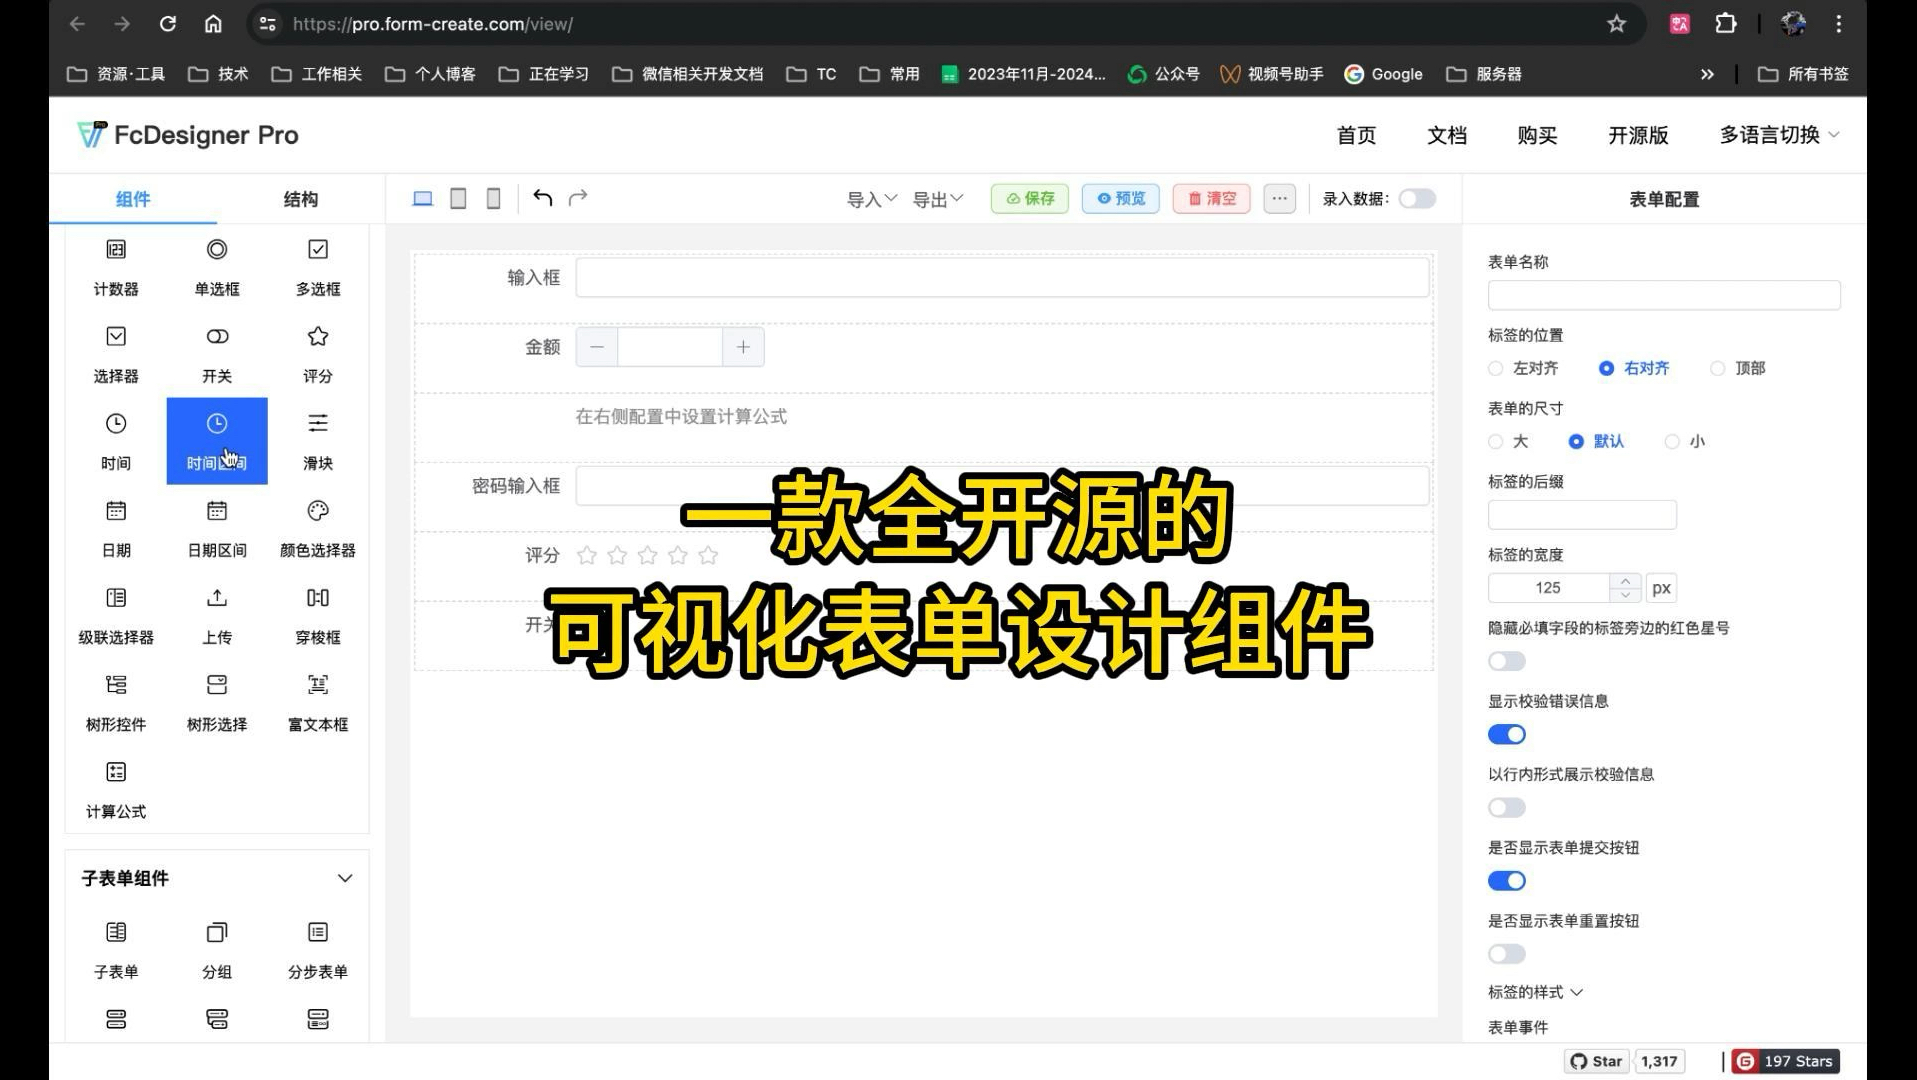Add the 分步表单 step form component
Screen dimensions: 1917x1080
pos(318,949)
